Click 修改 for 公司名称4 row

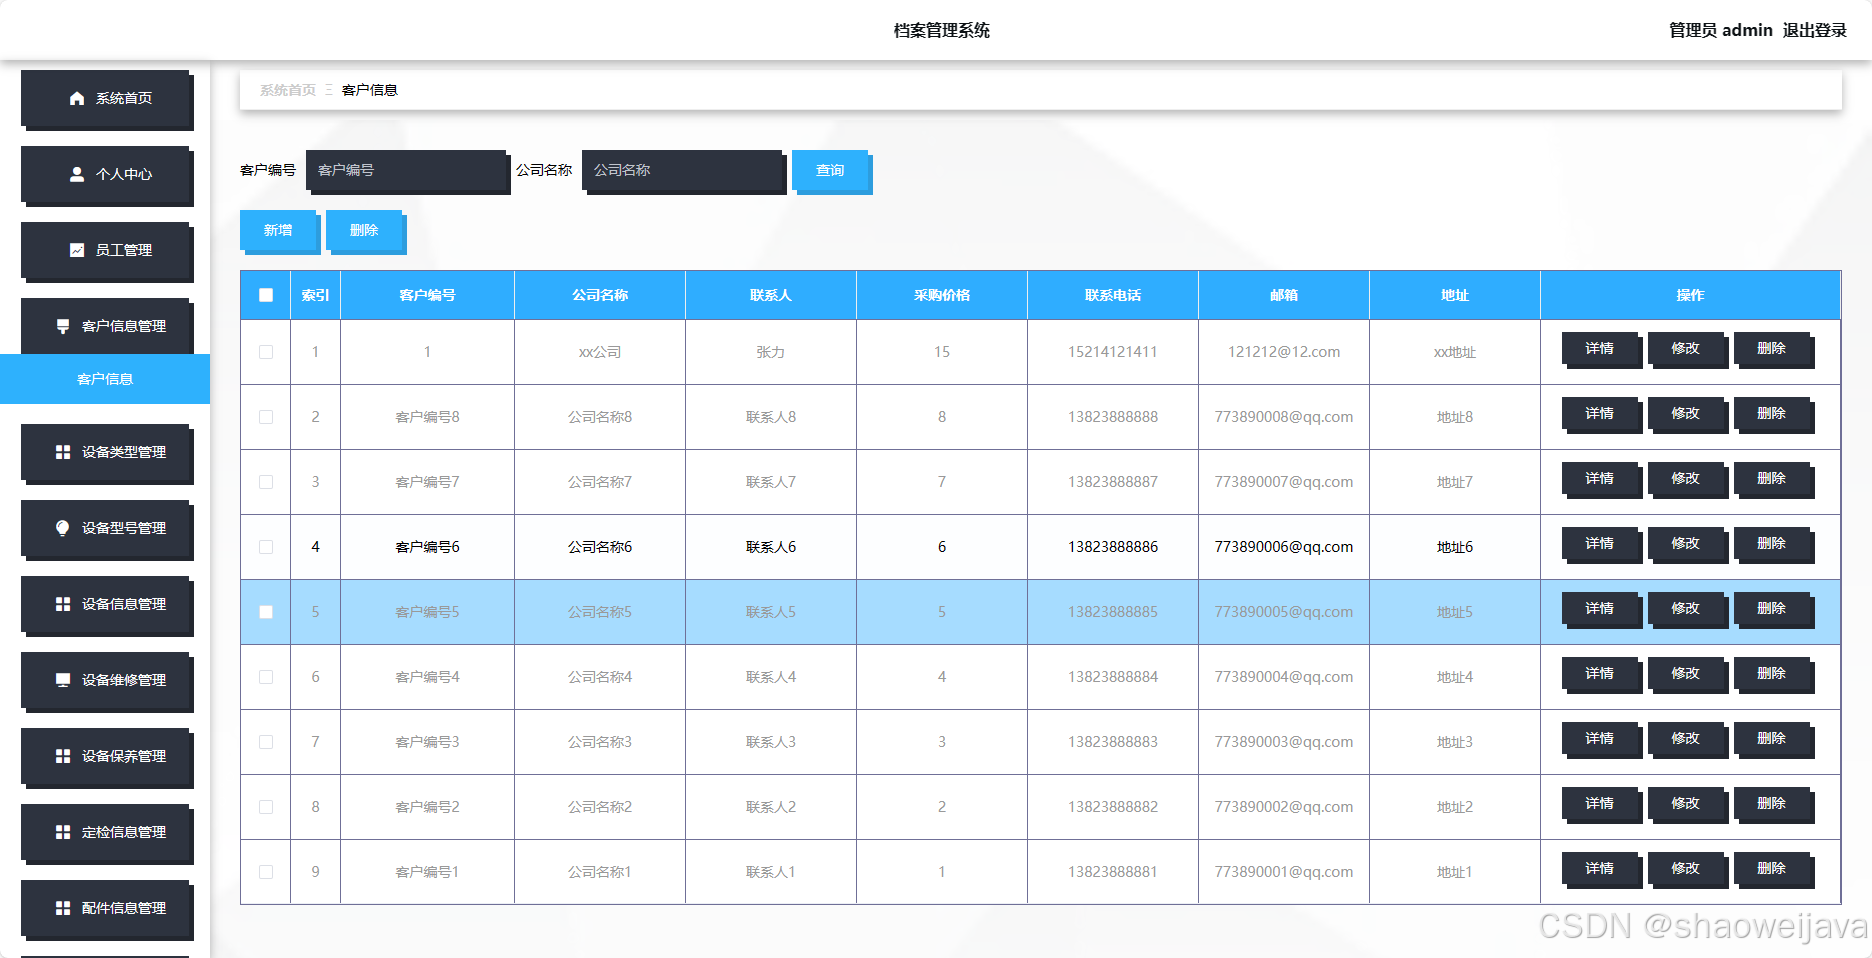tap(1687, 675)
